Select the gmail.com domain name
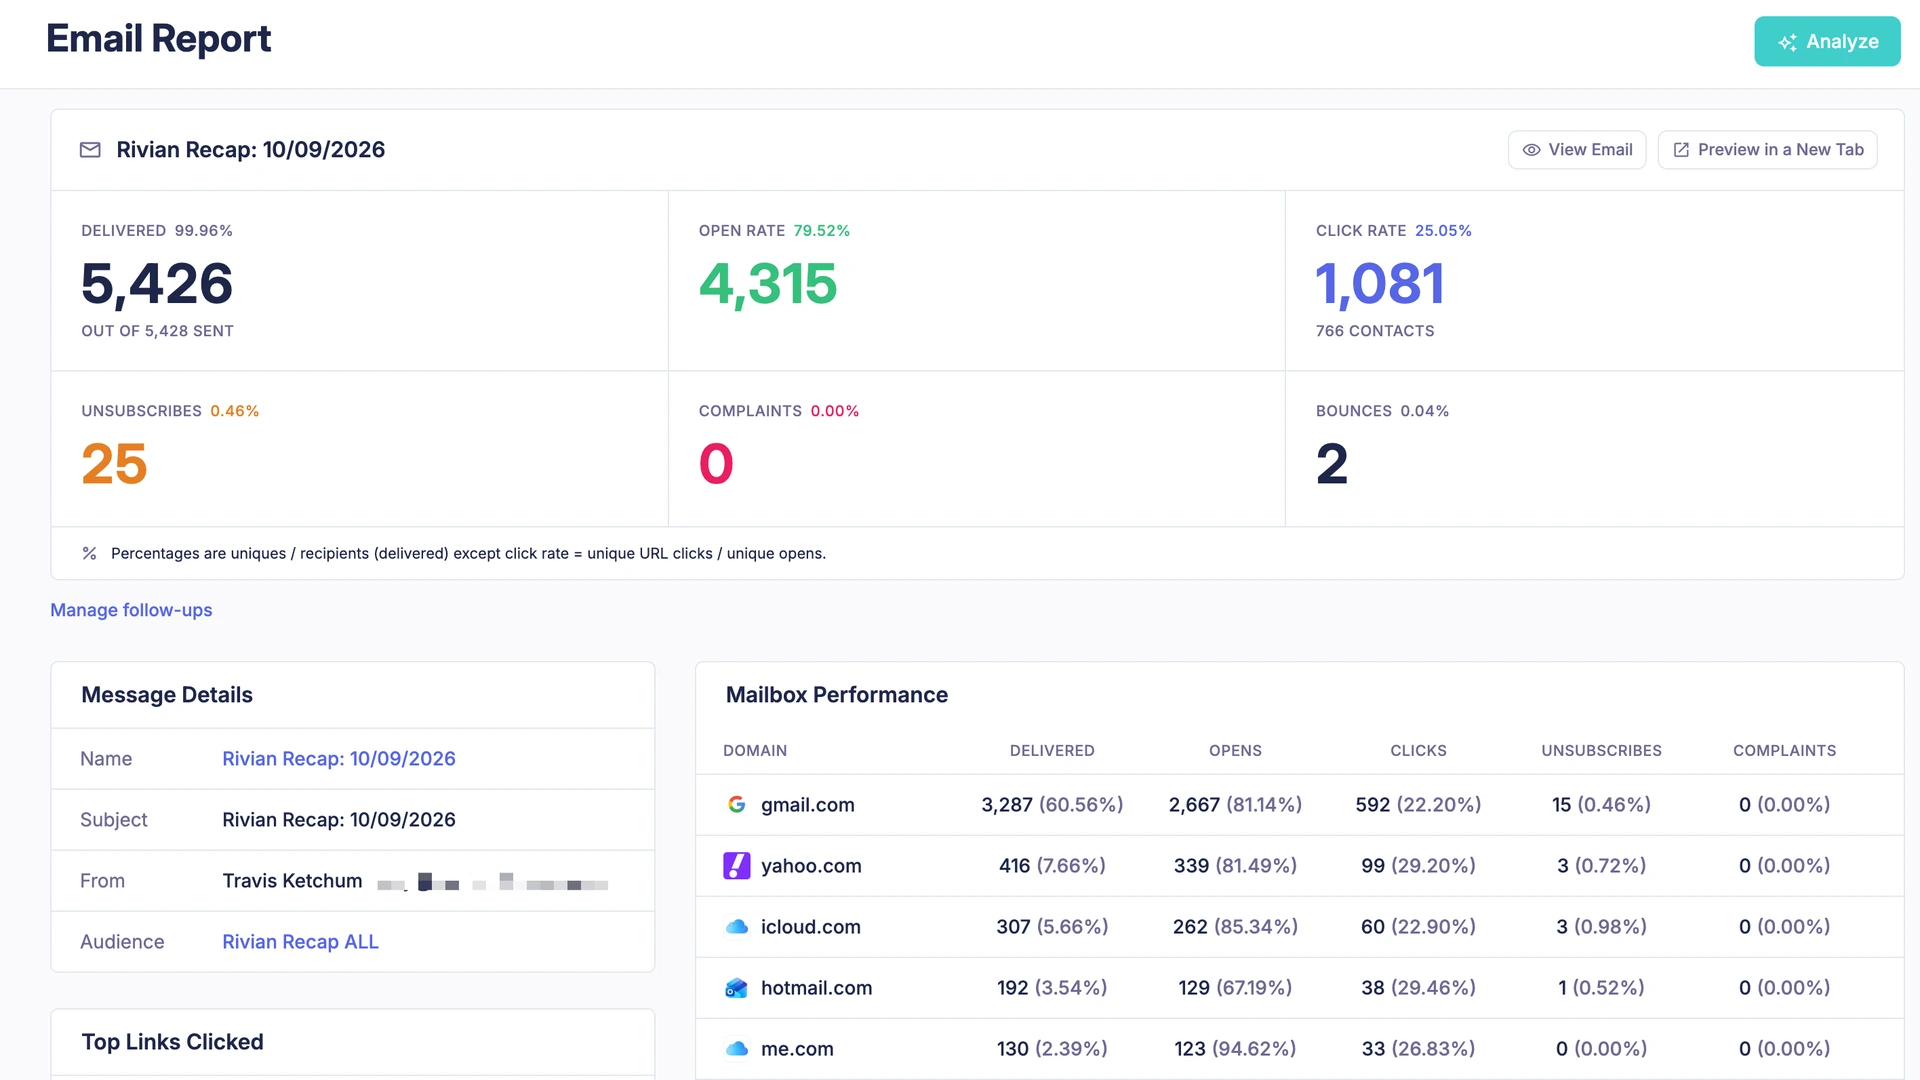The width and height of the screenshot is (1920, 1080). 808,805
